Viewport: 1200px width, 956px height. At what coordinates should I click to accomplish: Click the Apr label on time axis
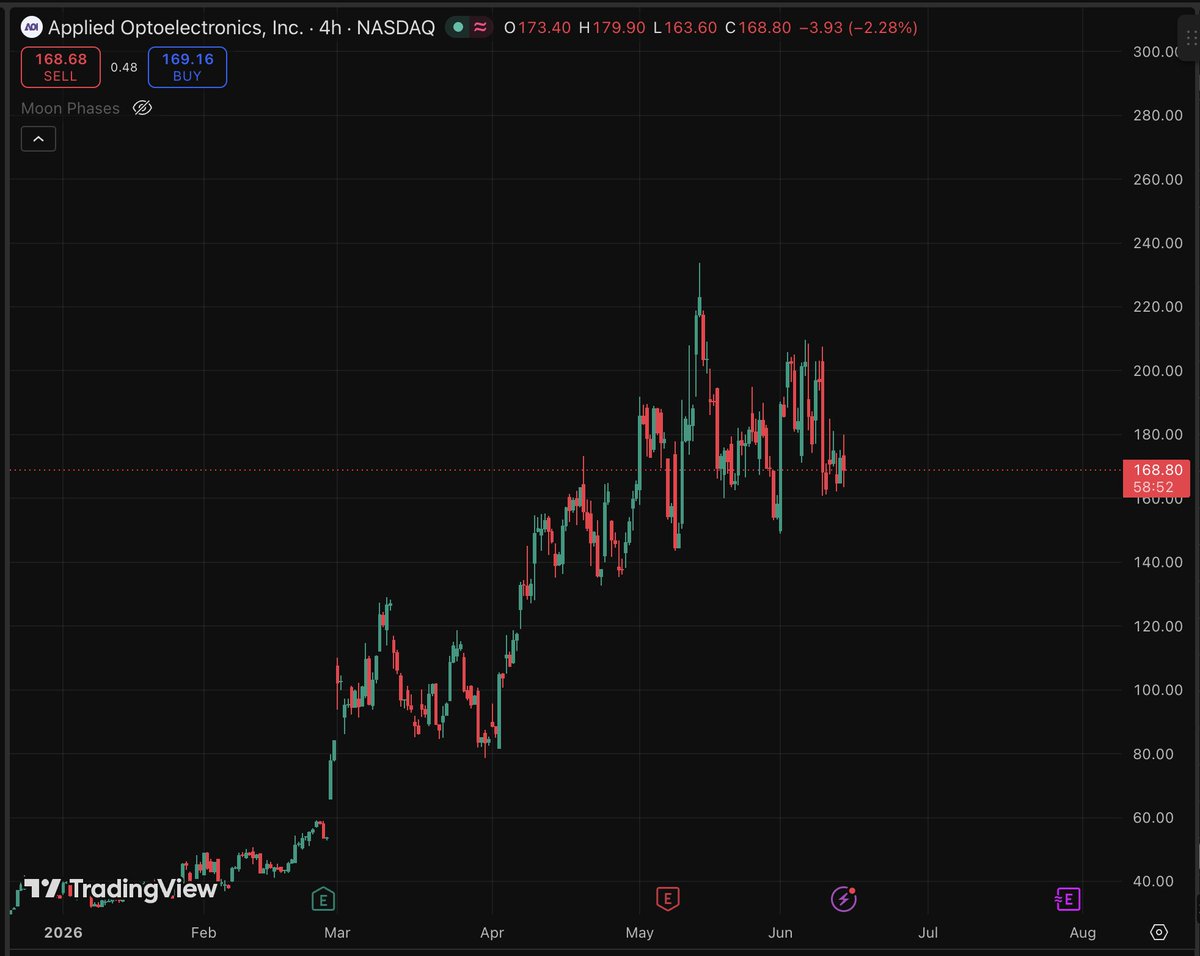(491, 933)
